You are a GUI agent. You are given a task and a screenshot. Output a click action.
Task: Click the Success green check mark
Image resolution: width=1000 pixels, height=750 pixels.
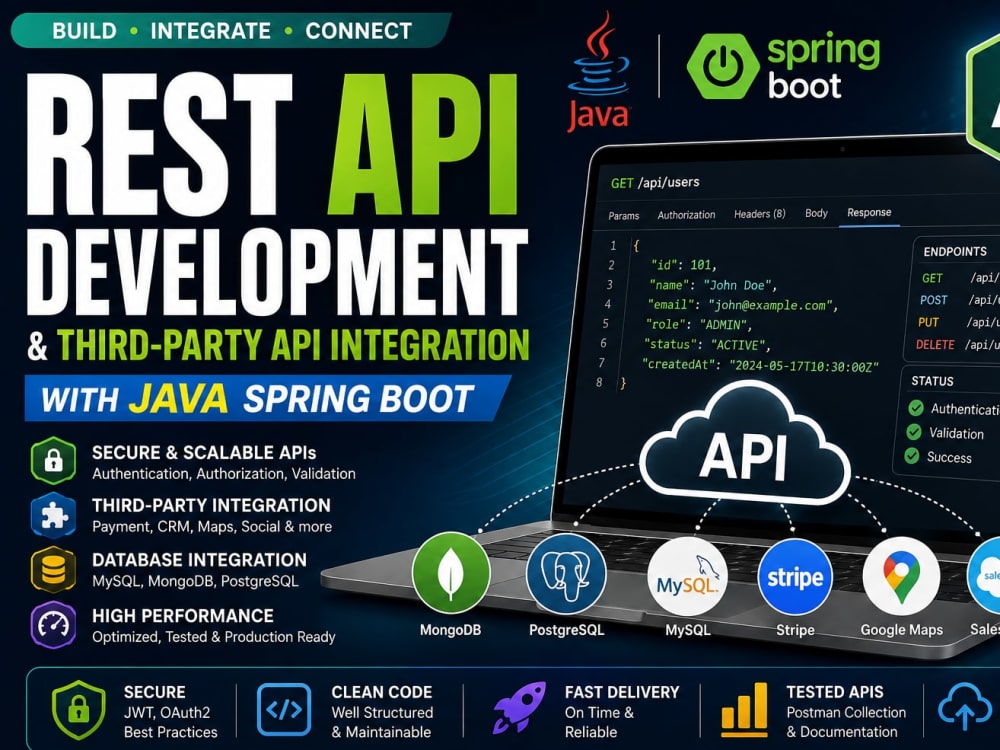[912, 456]
